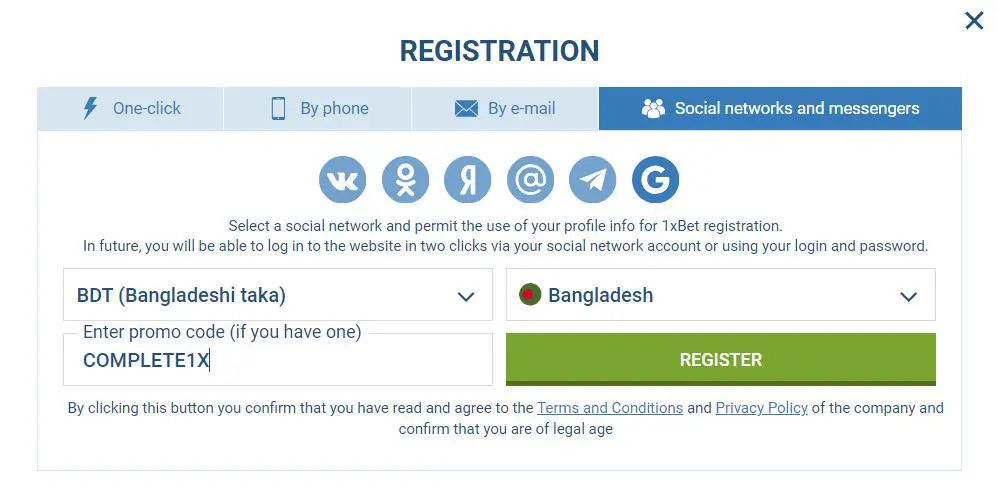Screen dimensions: 998x493
Task: Open the Terms and Conditions link
Action: pyautogui.click(x=610, y=408)
